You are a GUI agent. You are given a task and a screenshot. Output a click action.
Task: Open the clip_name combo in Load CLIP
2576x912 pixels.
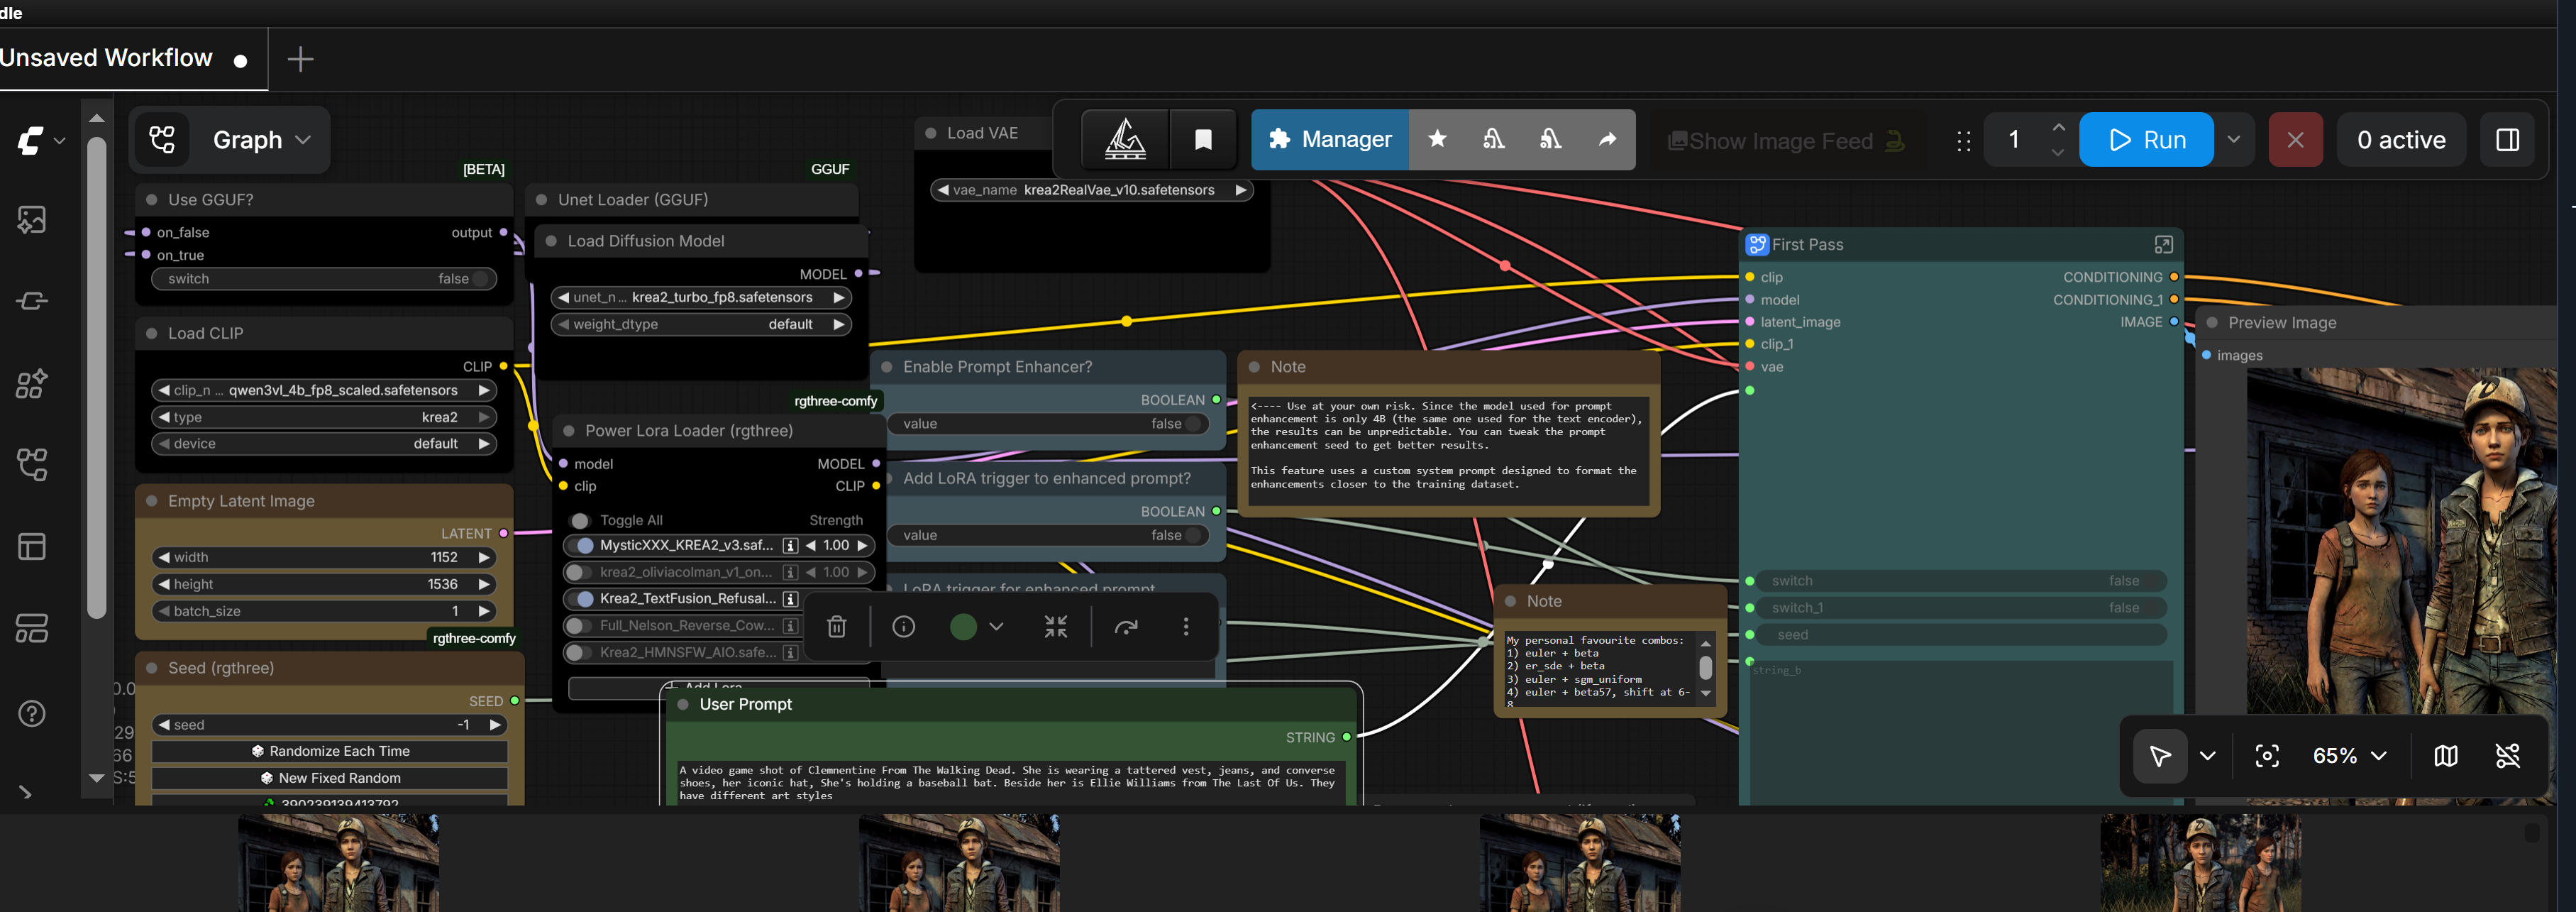324,391
